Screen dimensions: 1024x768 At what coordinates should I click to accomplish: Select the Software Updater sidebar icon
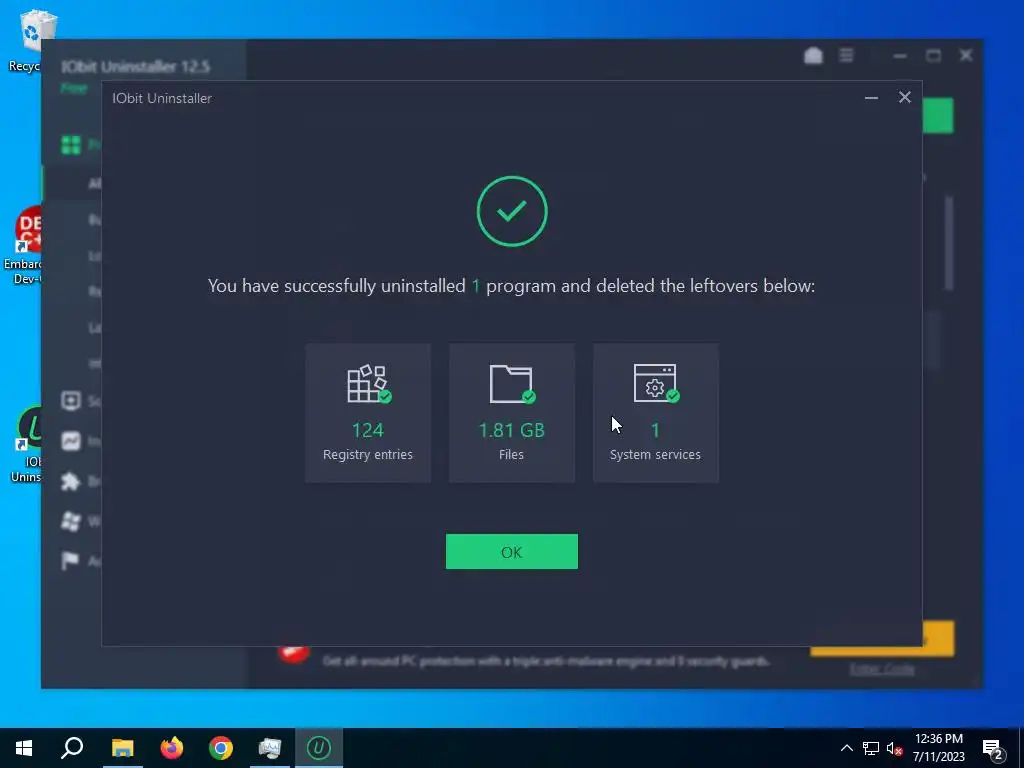click(x=71, y=400)
